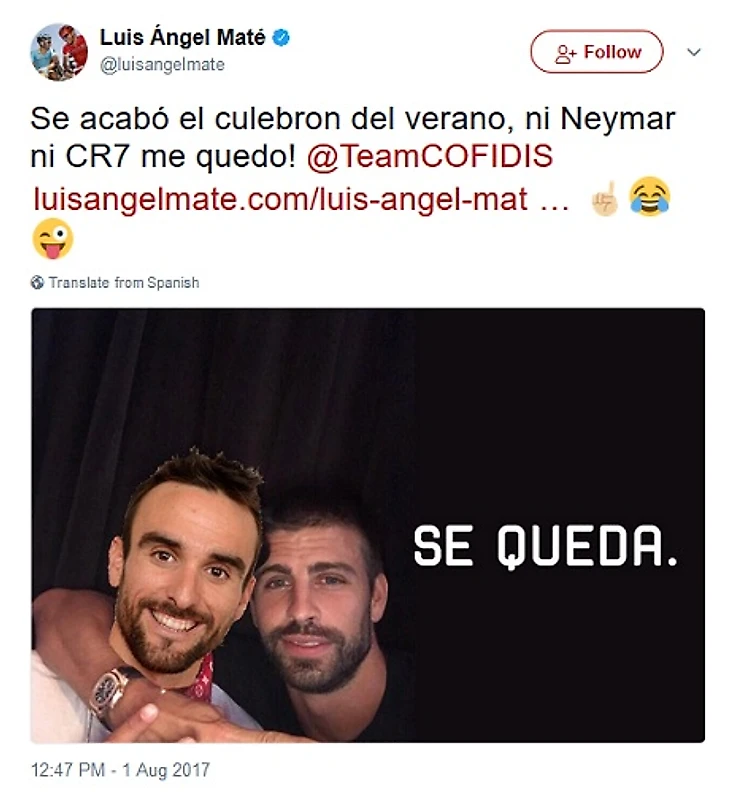The width and height of the screenshot is (730, 792).
Task: Expand the tweet options chevron dropdown
Action: tap(694, 52)
